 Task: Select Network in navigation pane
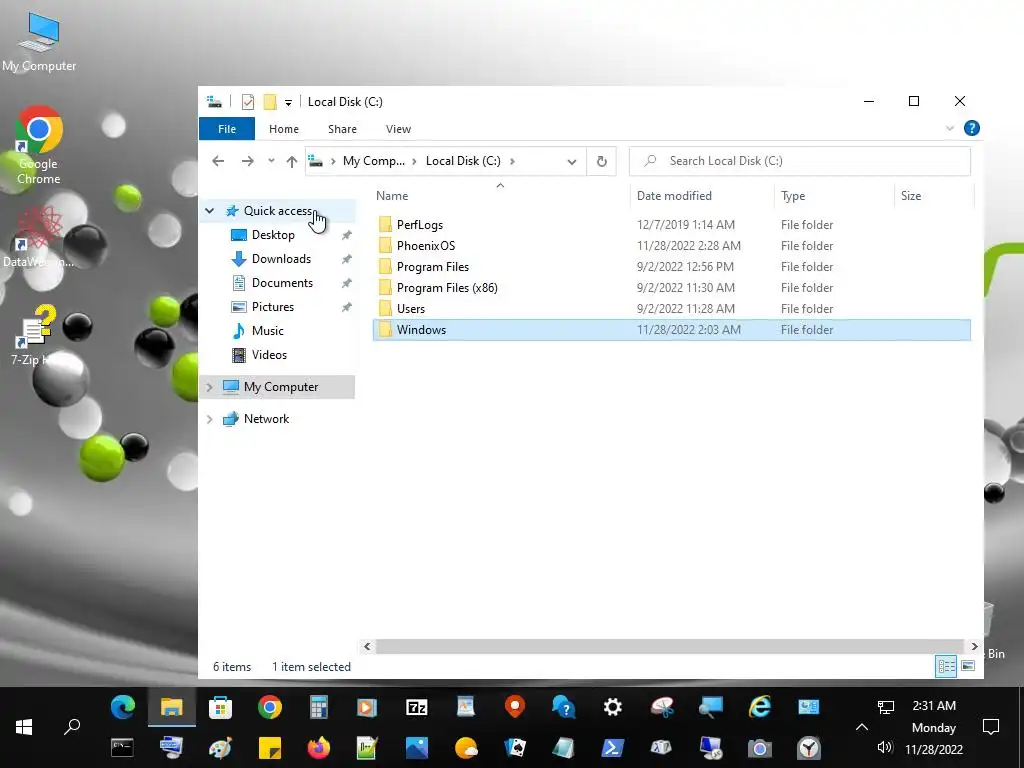[266, 419]
